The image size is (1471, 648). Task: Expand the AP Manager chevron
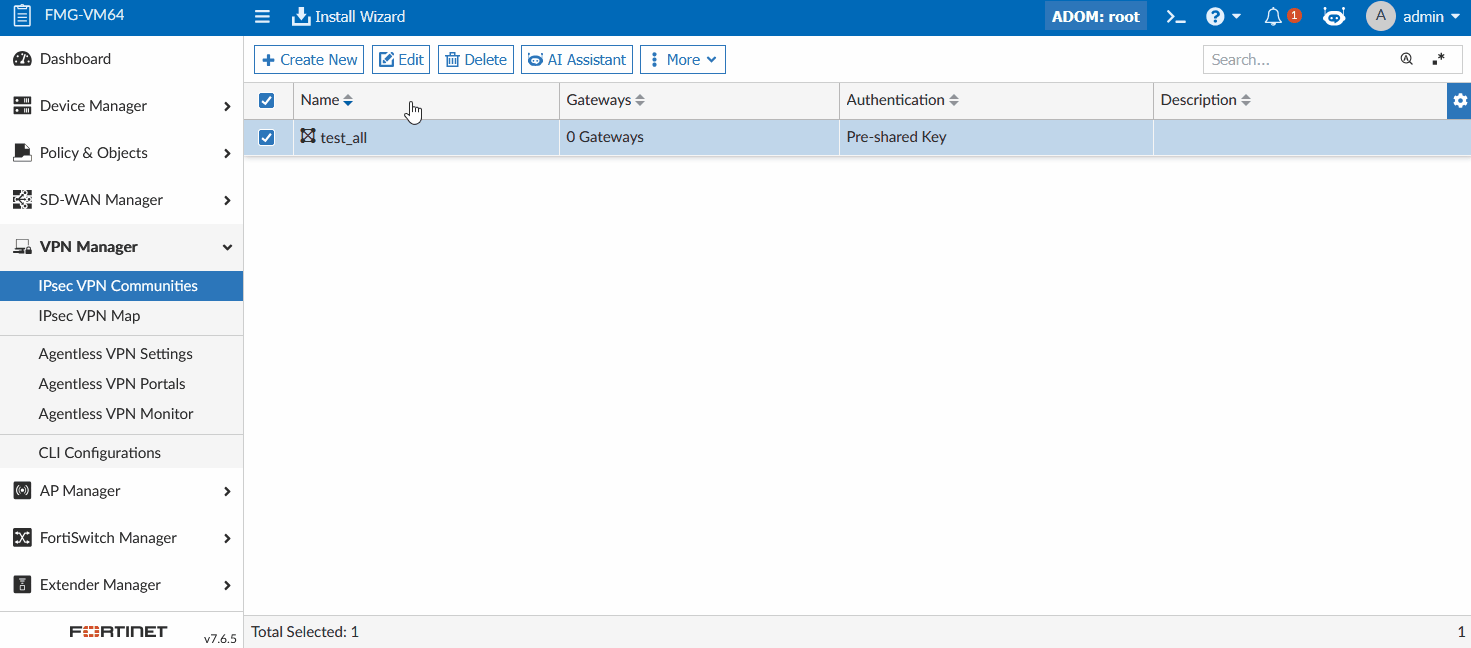(x=227, y=491)
